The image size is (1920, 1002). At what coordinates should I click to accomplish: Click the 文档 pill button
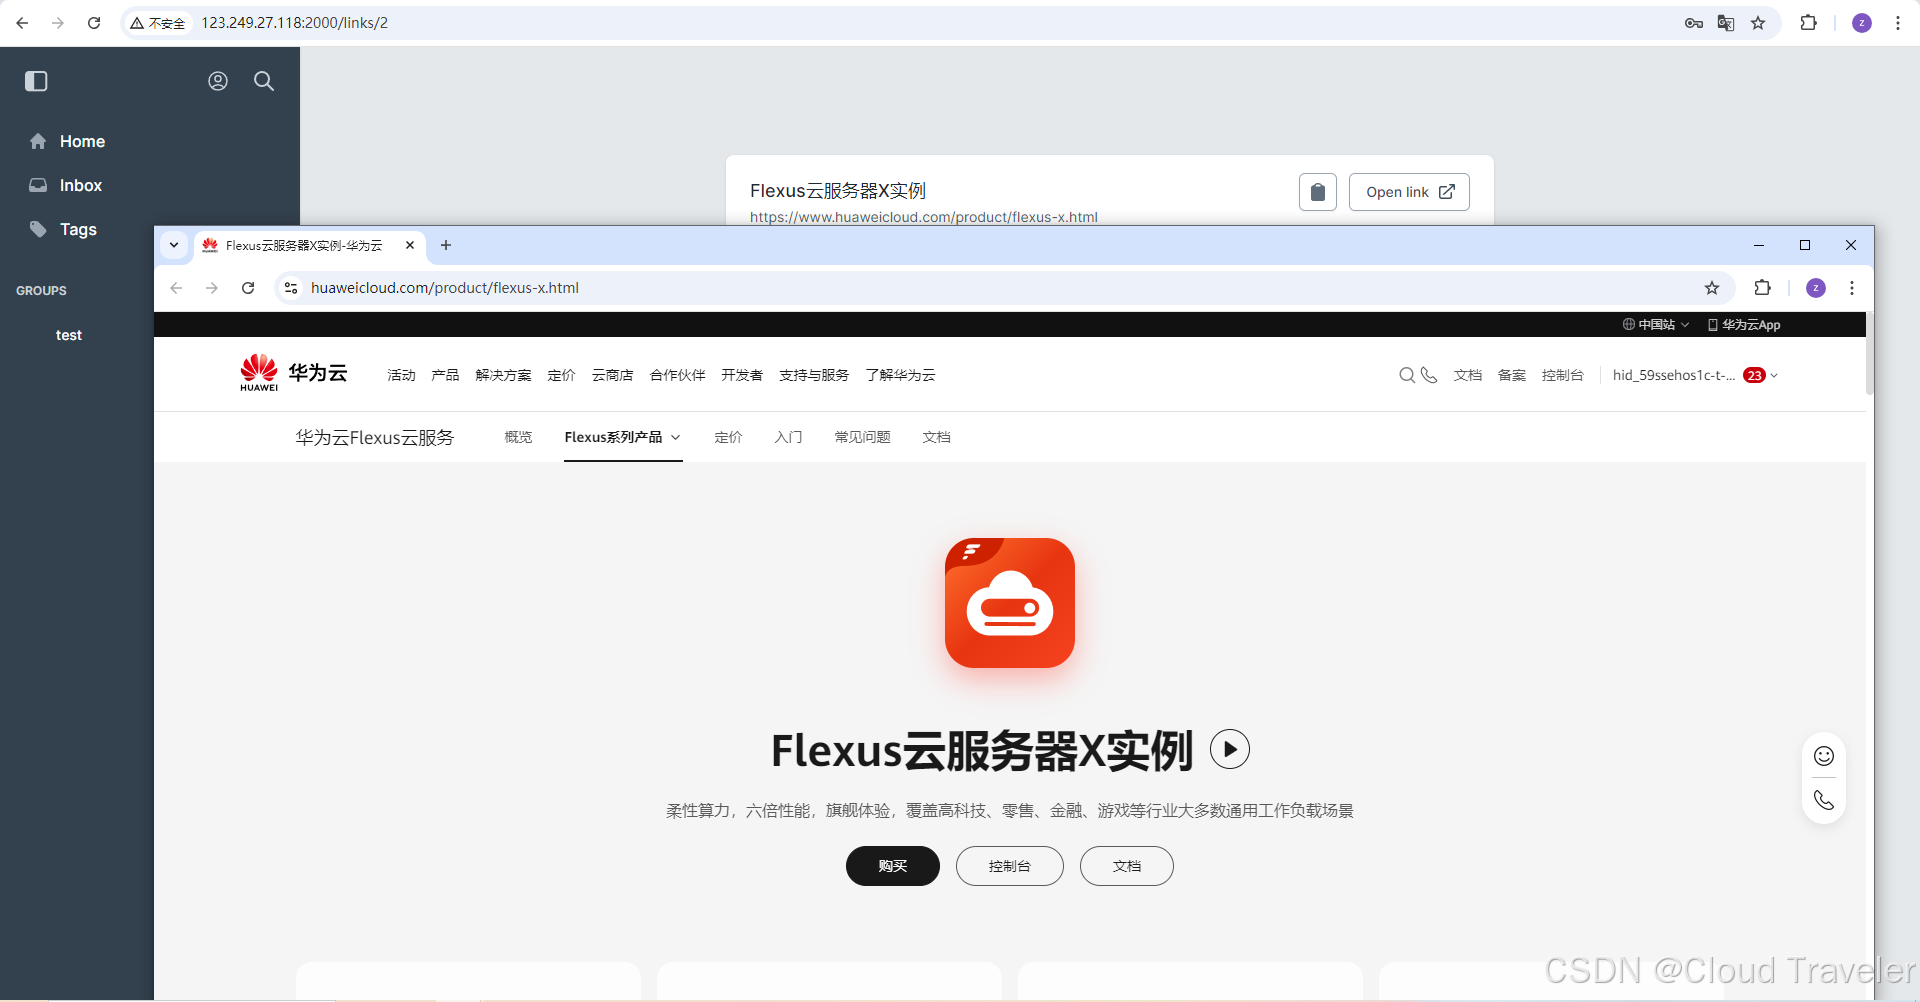1127,866
